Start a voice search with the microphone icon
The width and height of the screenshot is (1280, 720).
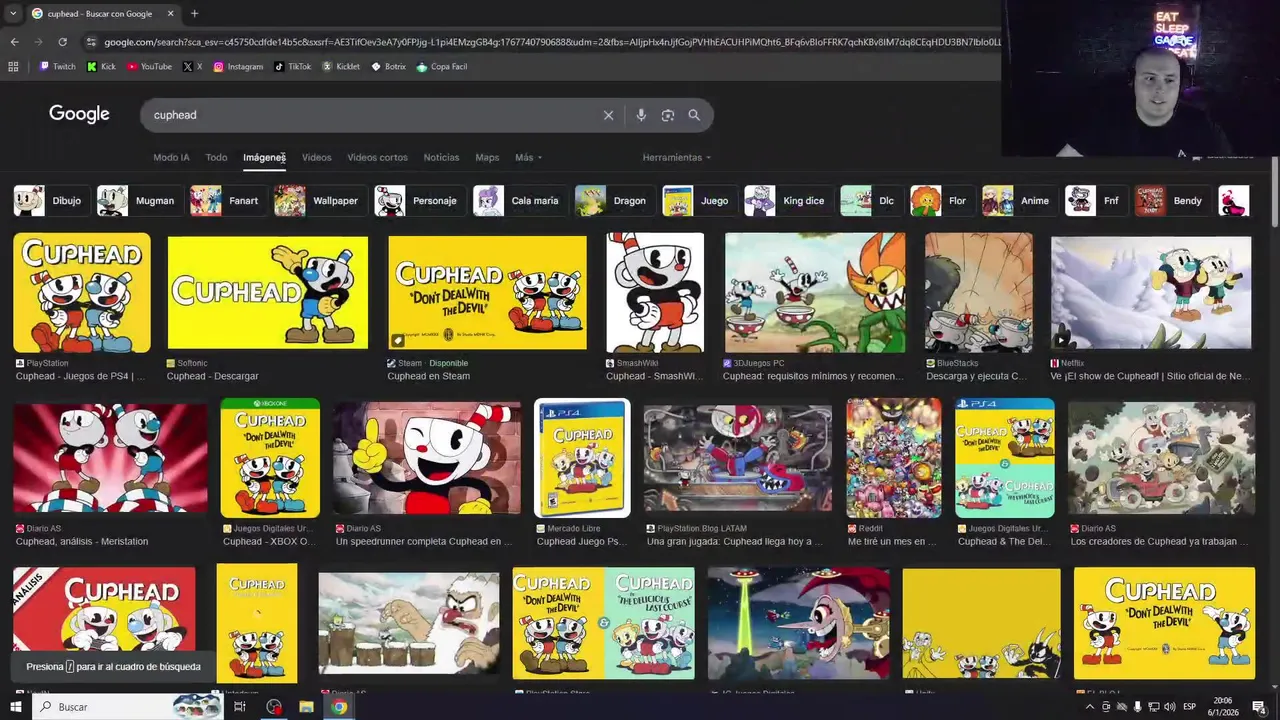tap(641, 115)
